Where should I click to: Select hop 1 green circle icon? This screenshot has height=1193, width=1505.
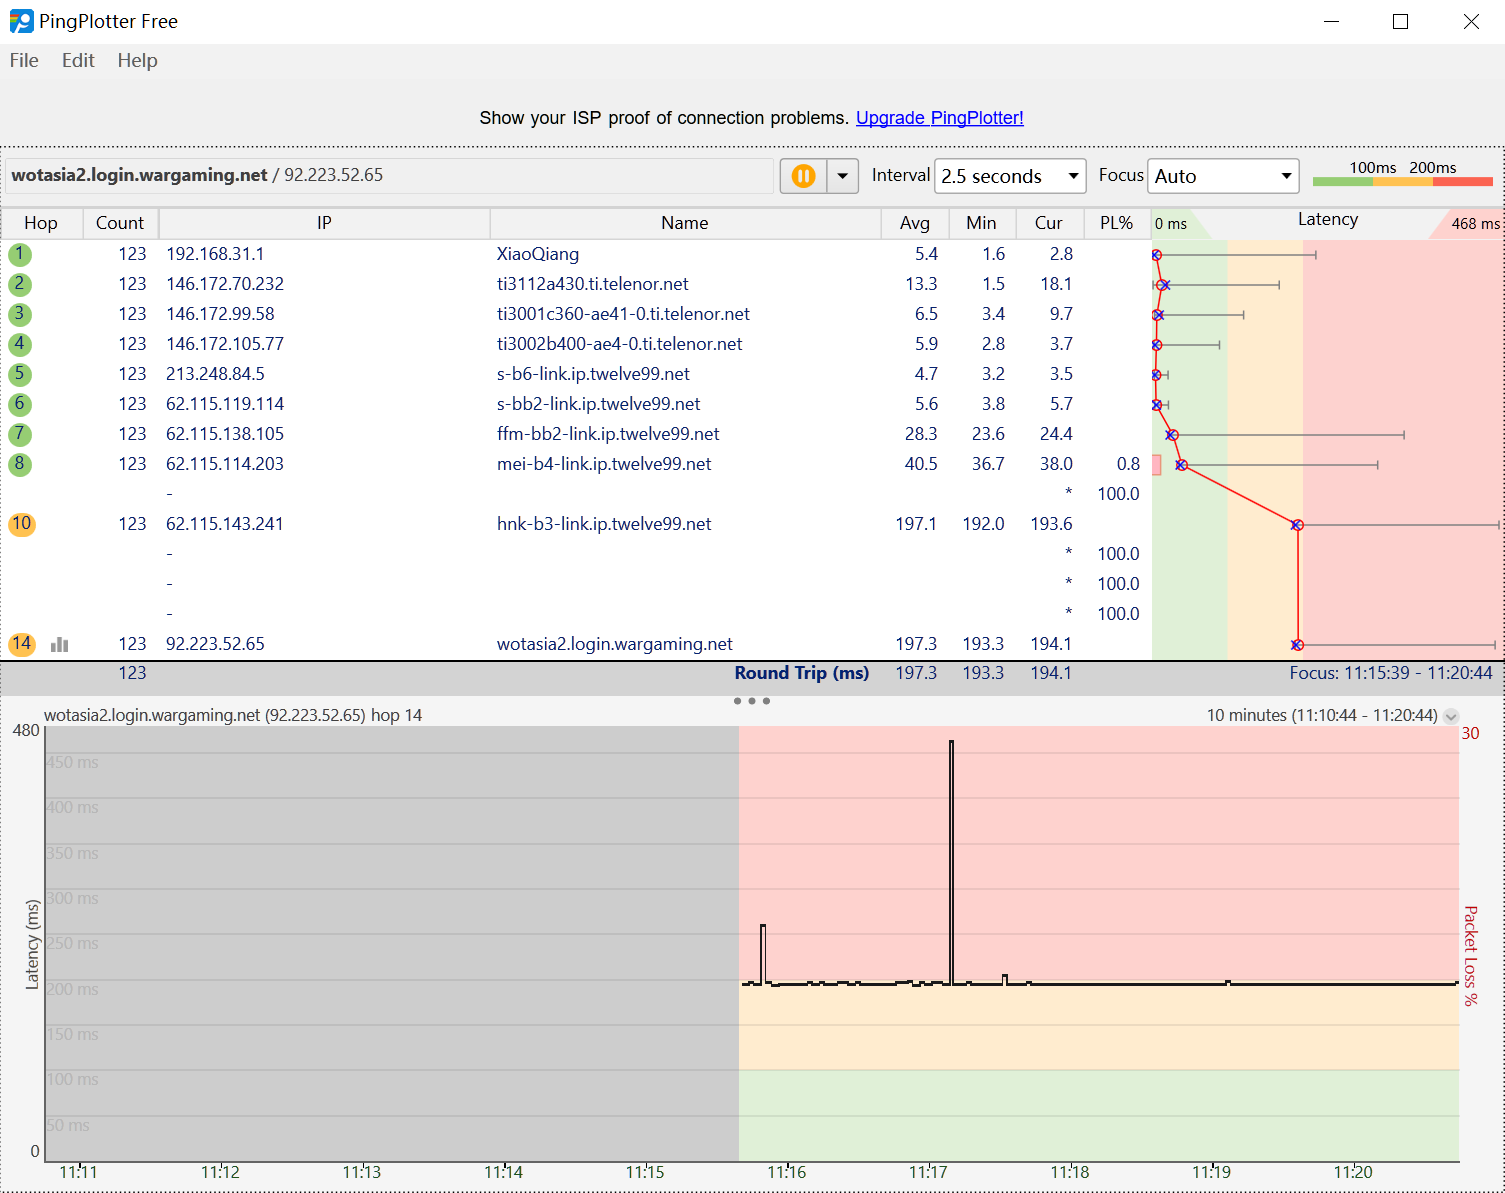point(20,254)
